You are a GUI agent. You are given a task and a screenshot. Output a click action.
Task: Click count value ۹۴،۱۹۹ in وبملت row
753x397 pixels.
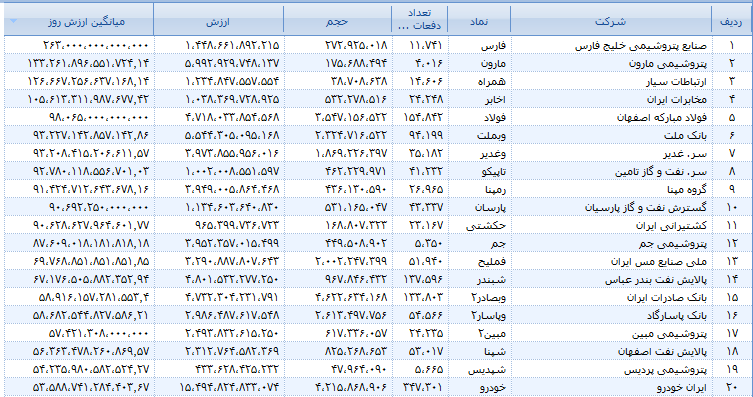(426, 135)
